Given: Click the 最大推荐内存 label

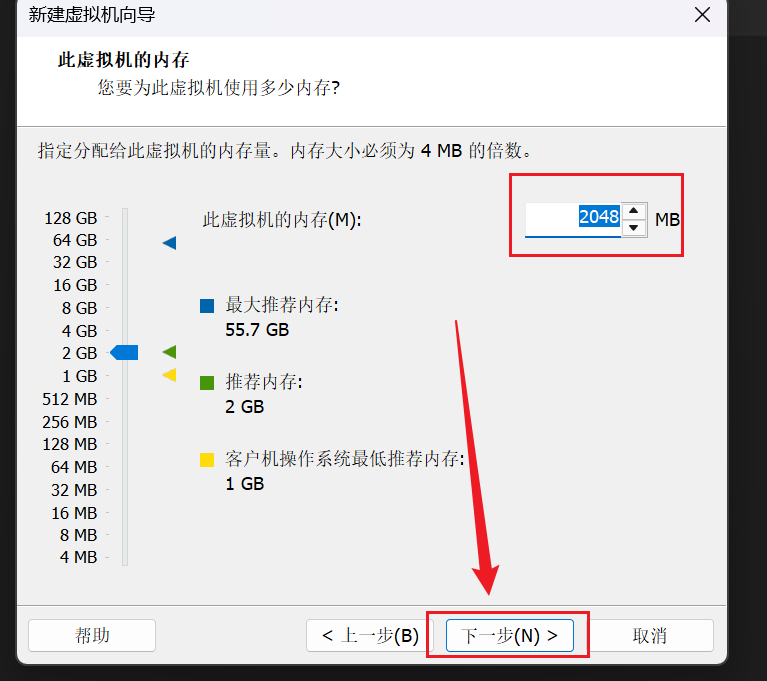Looking at the screenshot, I should point(282,305).
